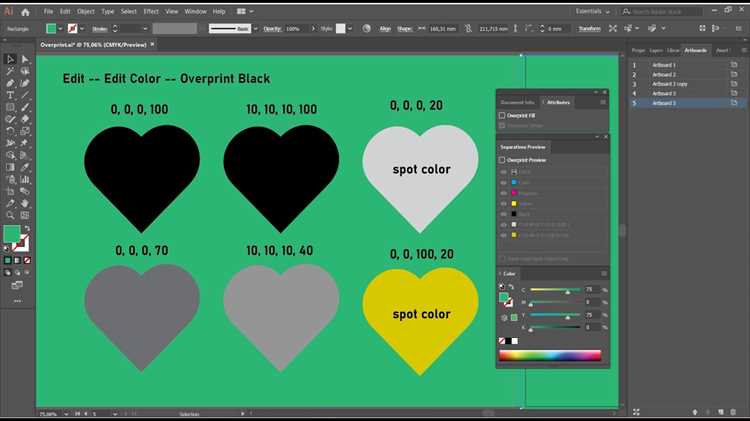This screenshot has height=421, width=750.
Task: Select the Lasso tool
Action: pyautogui.click(x=25, y=71)
